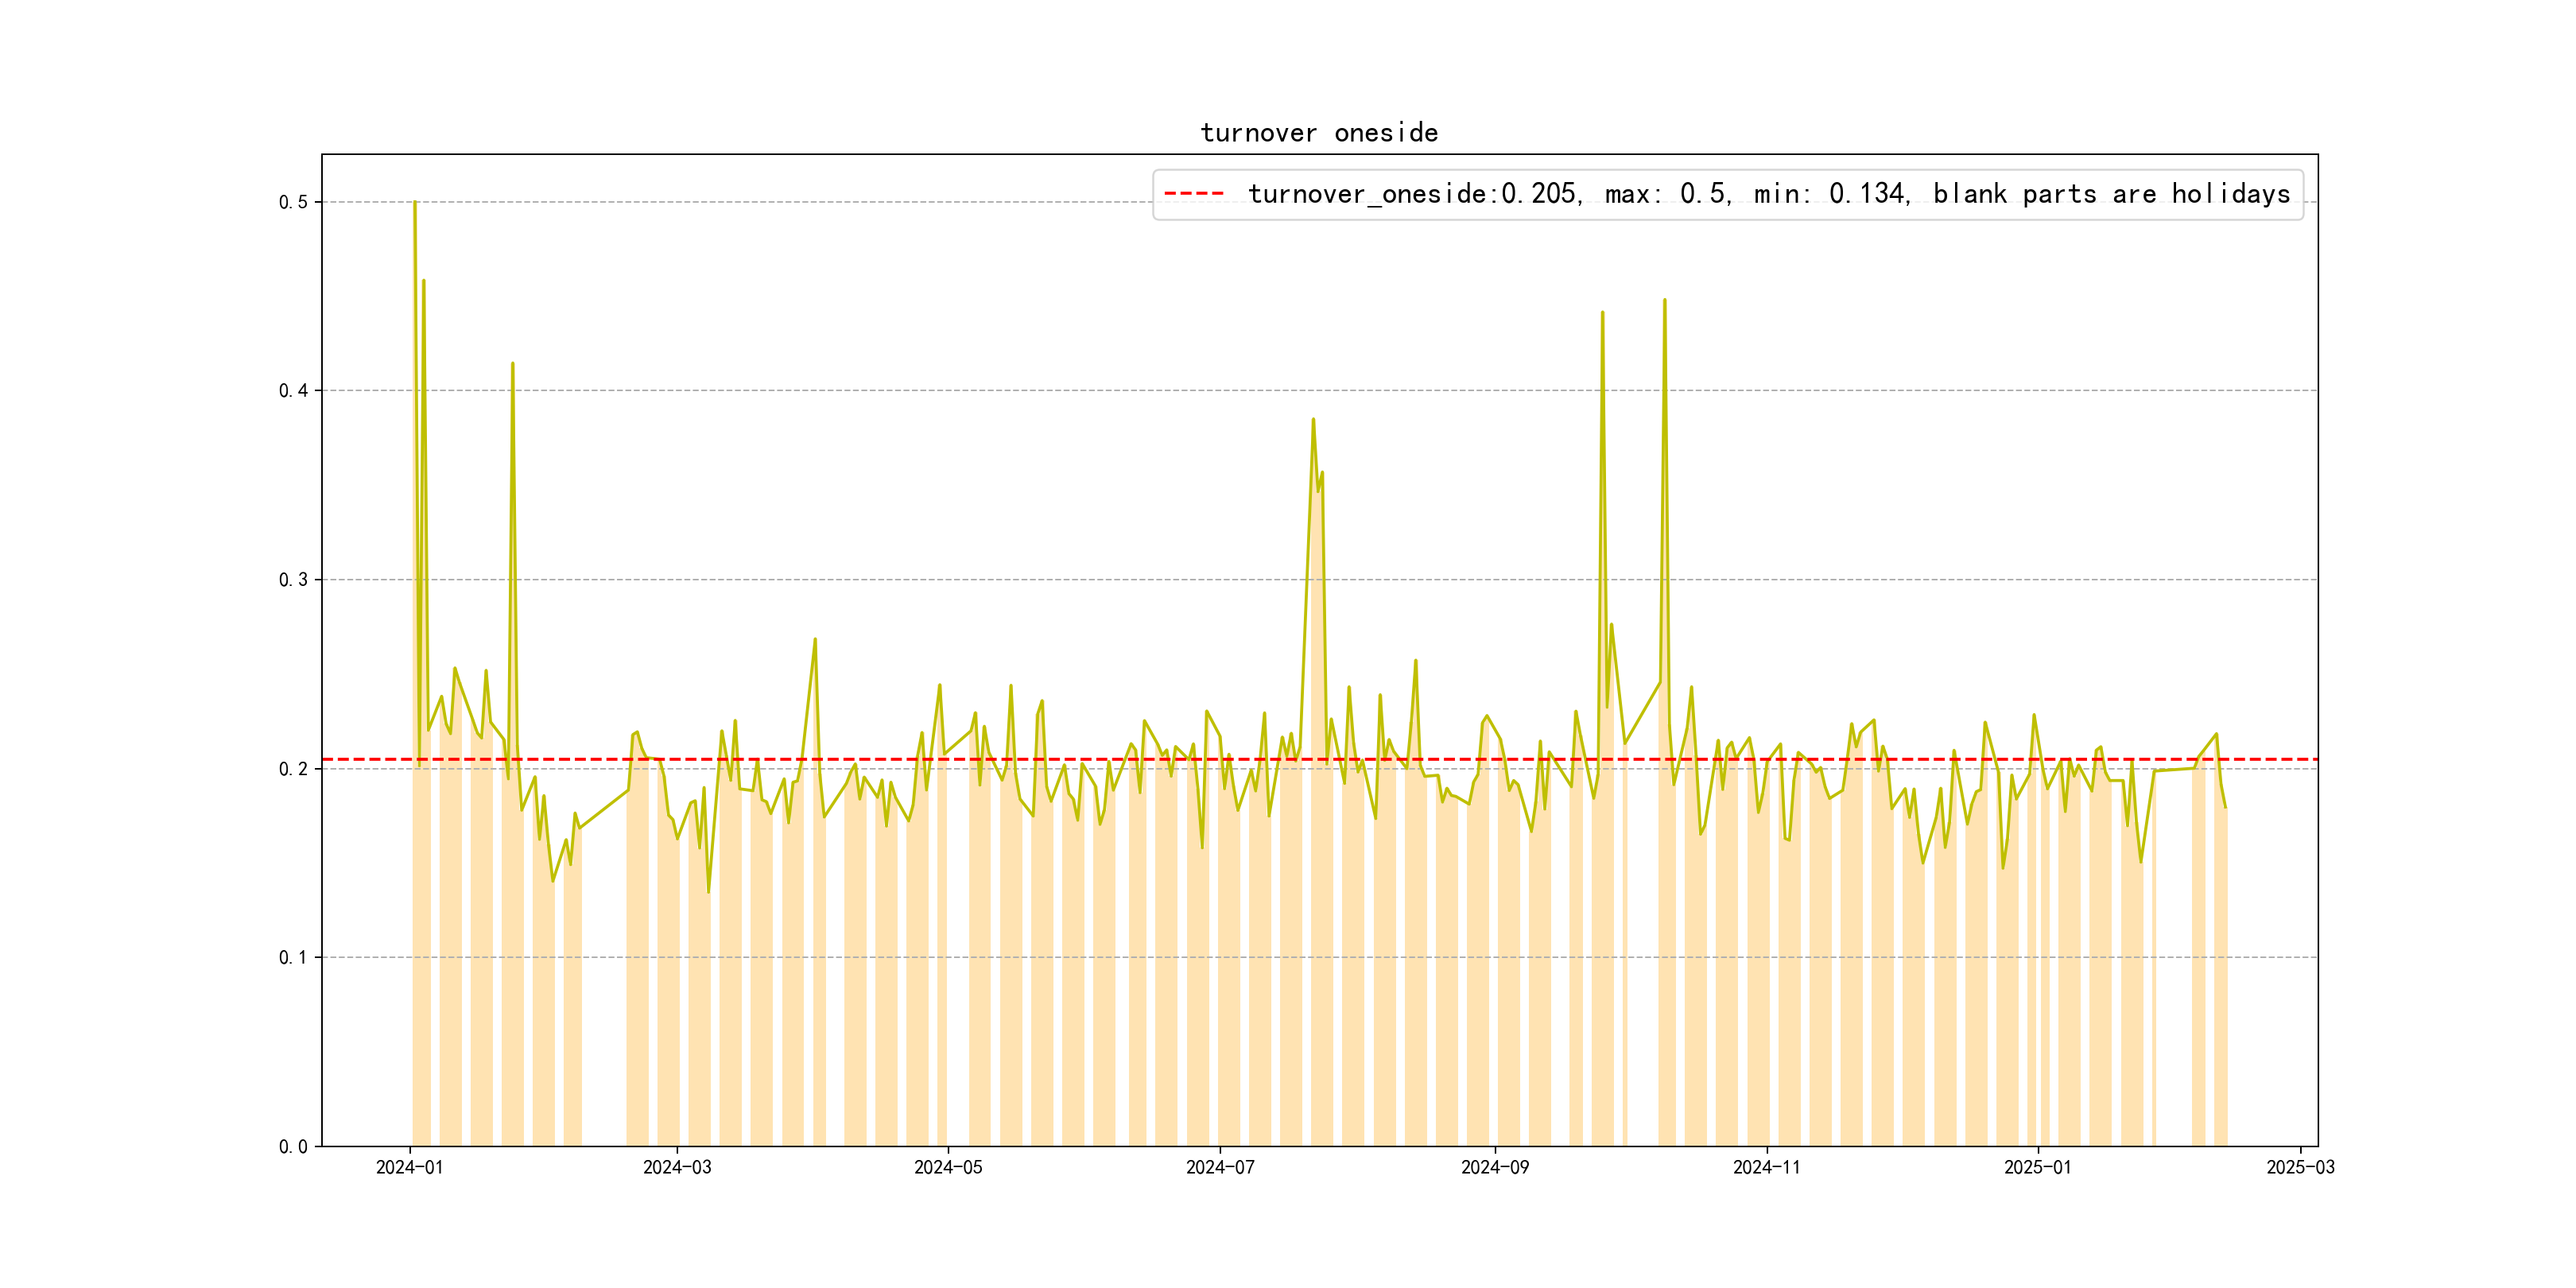2576x1288 pixels.
Task: Click the October 2024 spike near 0.45
Action: 1664,300
